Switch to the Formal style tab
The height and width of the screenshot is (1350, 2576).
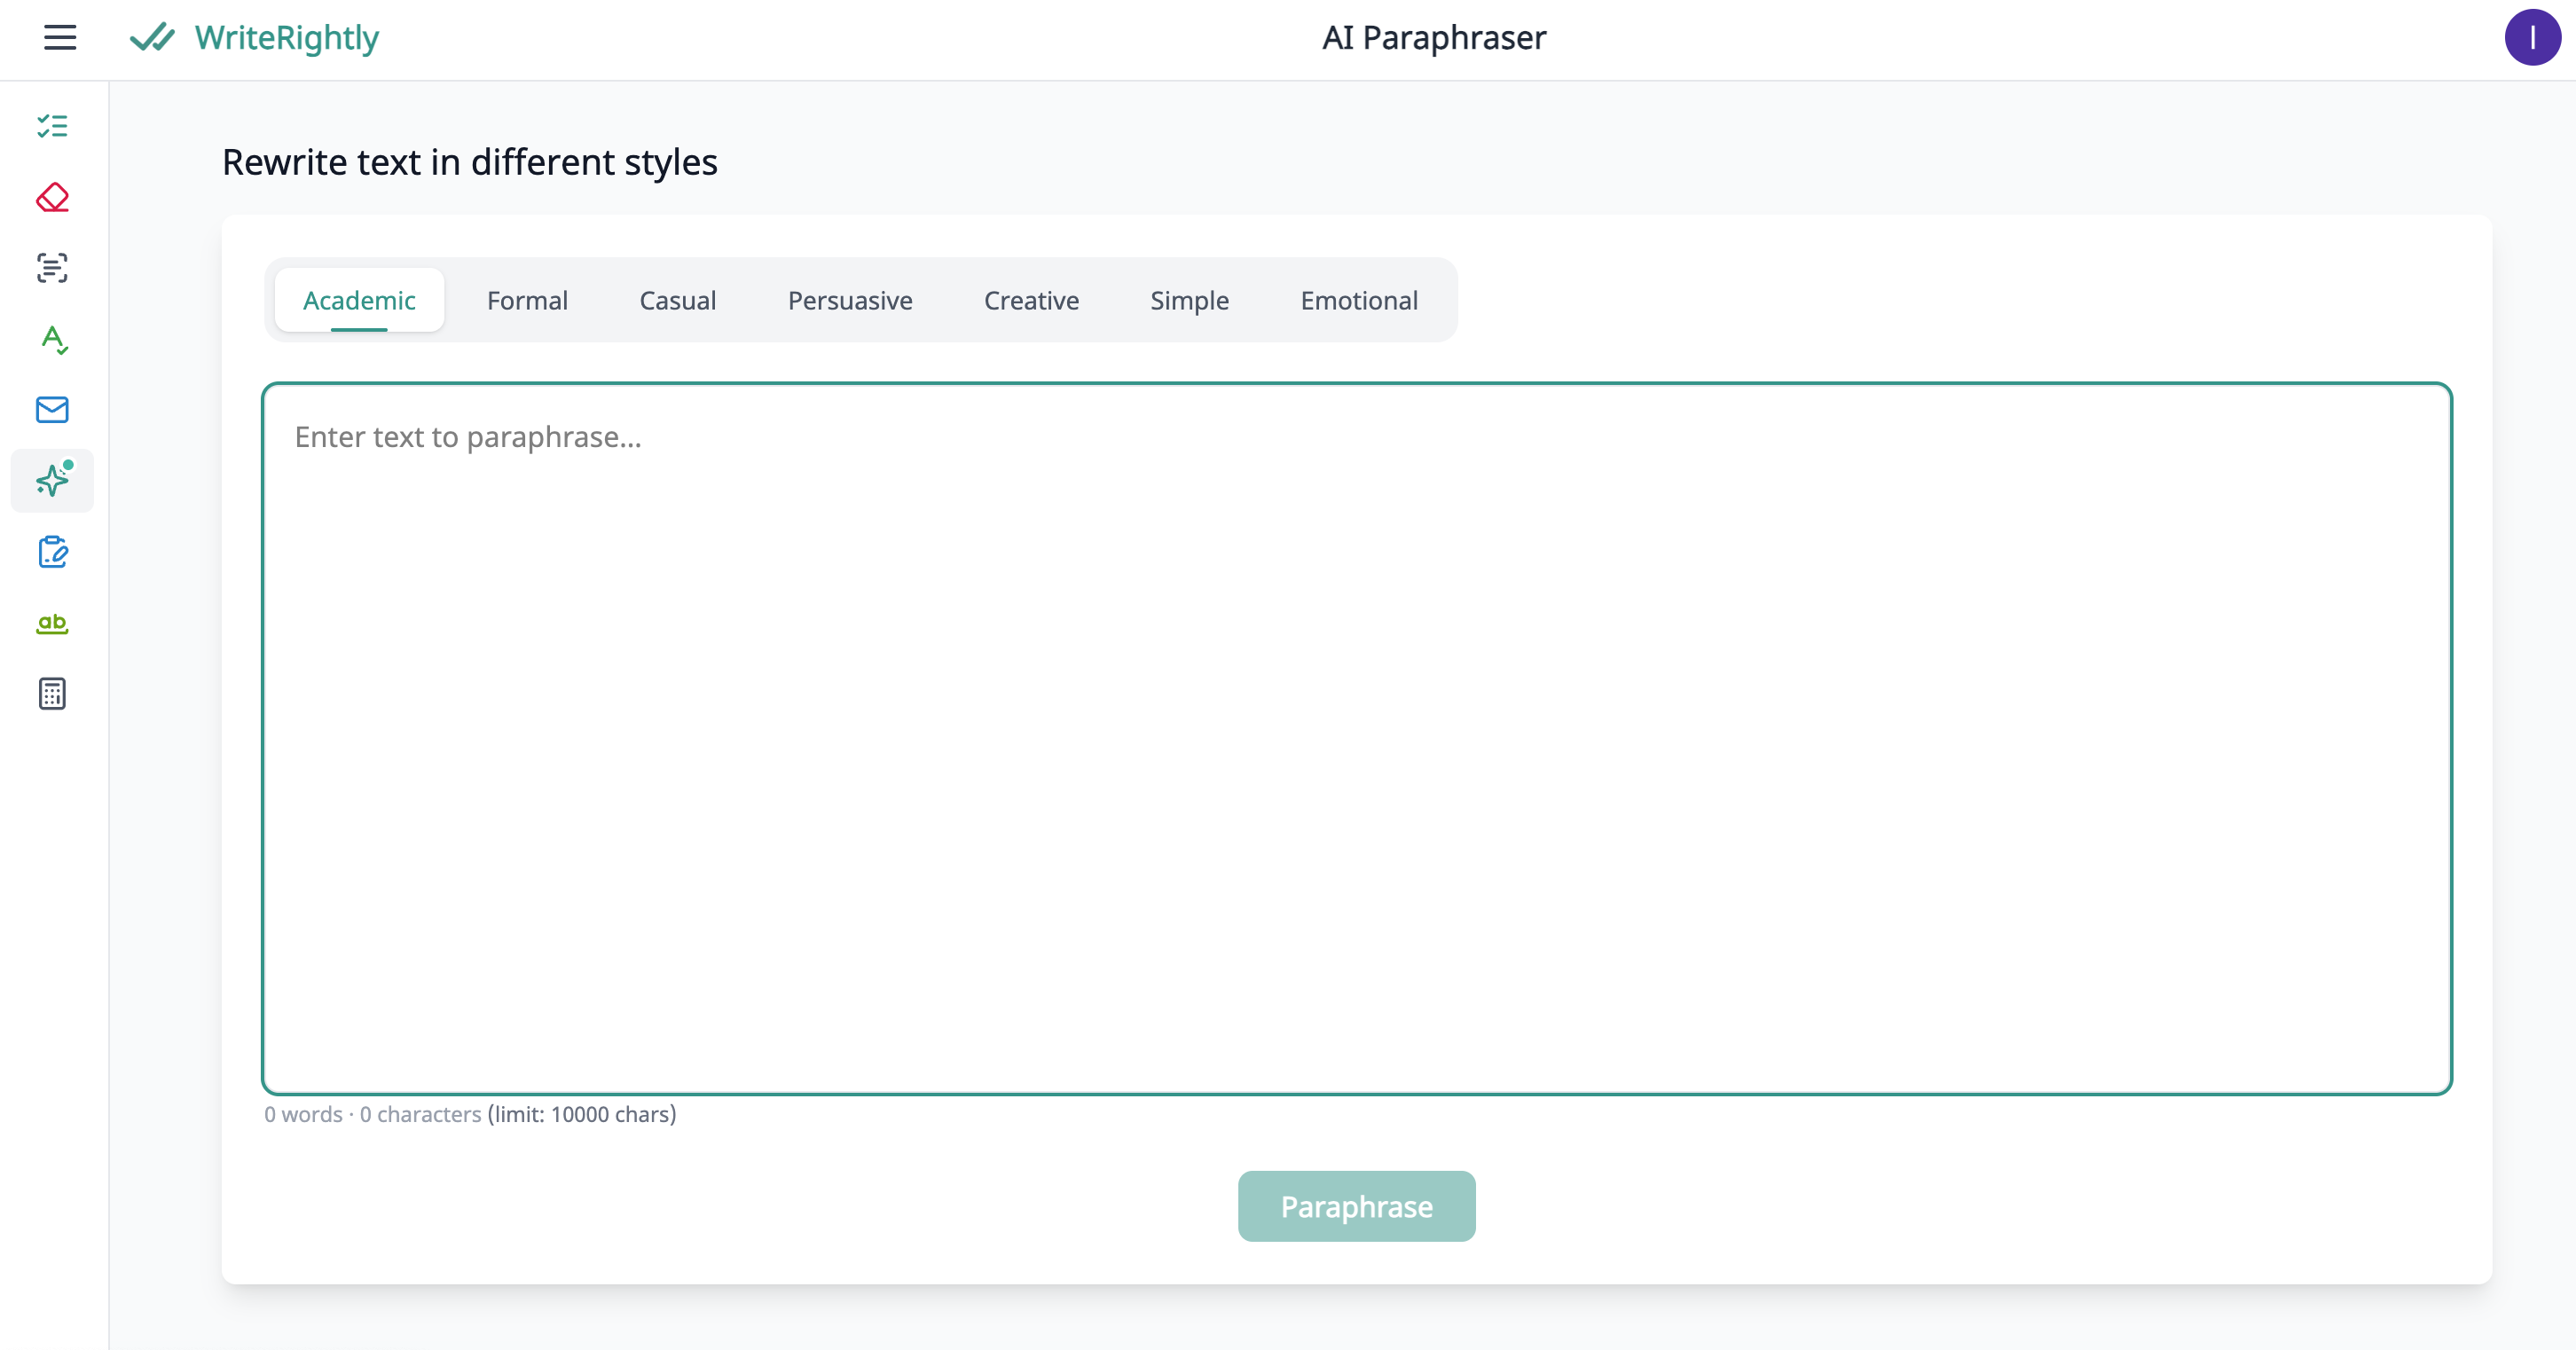click(x=527, y=300)
